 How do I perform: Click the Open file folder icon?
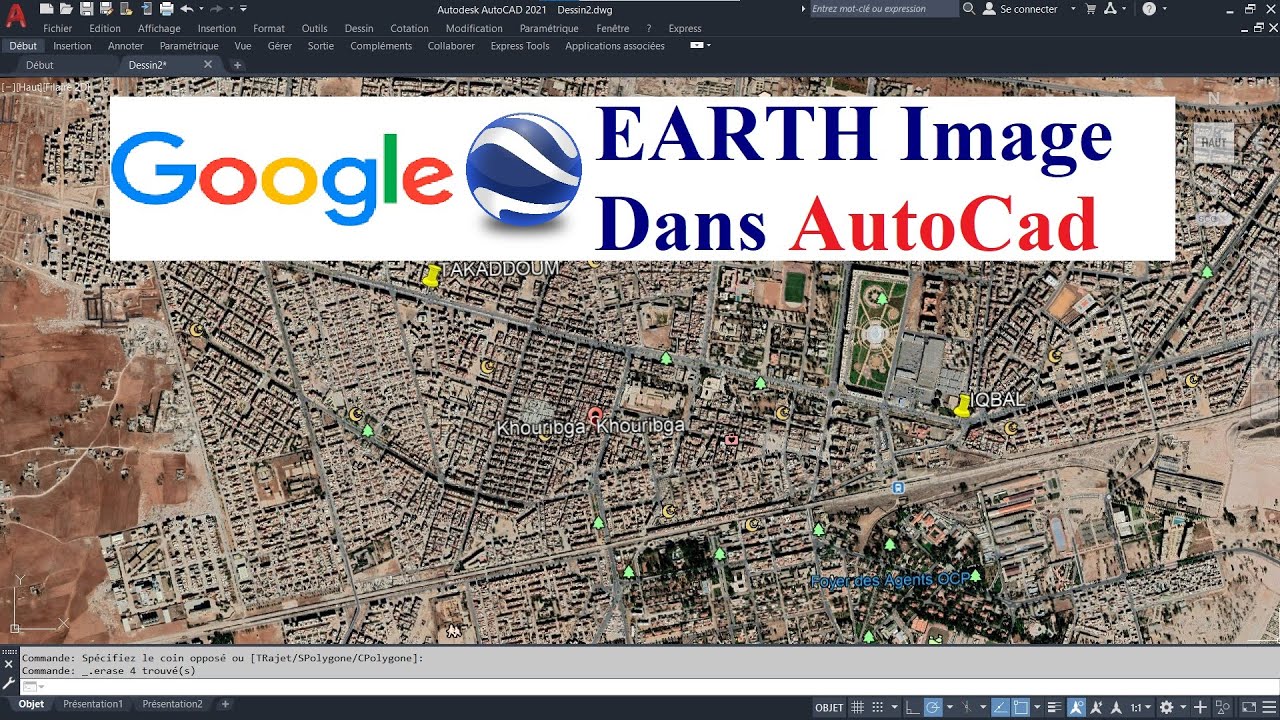click(x=66, y=9)
